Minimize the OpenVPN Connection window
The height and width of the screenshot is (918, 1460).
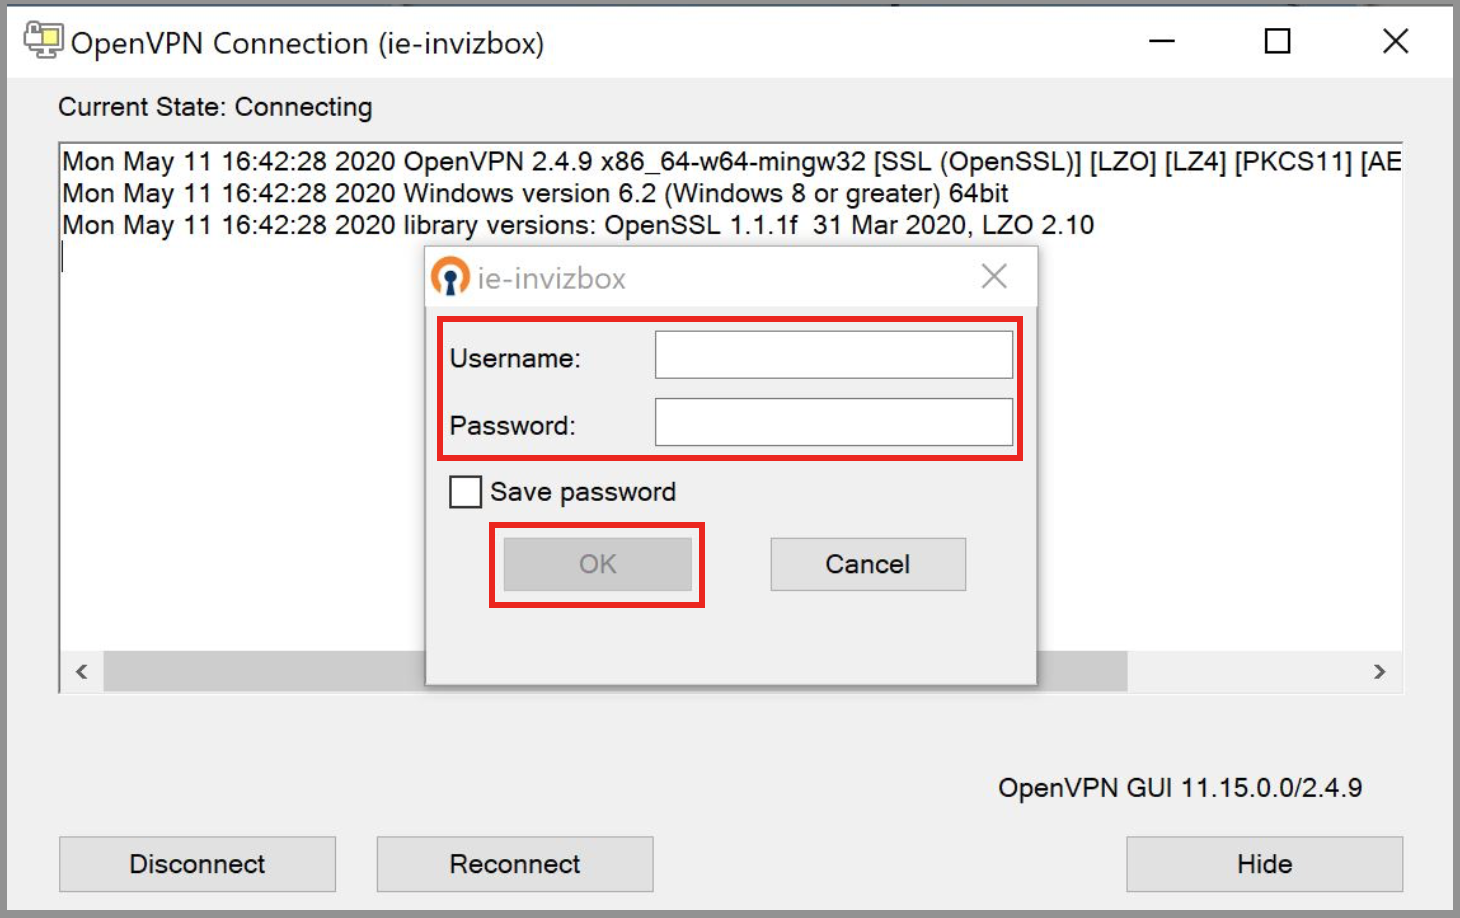point(1162,41)
